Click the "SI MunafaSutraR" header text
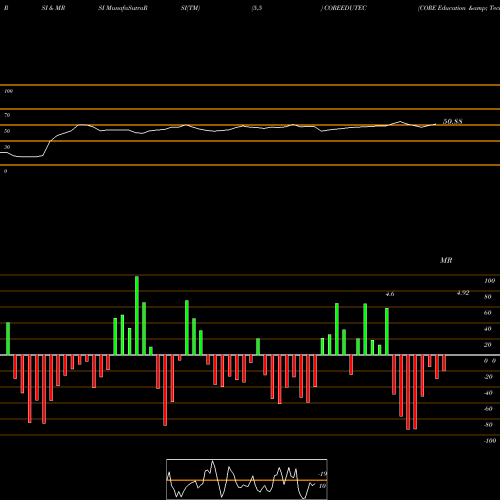The height and width of the screenshot is (500, 500). pyautogui.click(x=123, y=8)
